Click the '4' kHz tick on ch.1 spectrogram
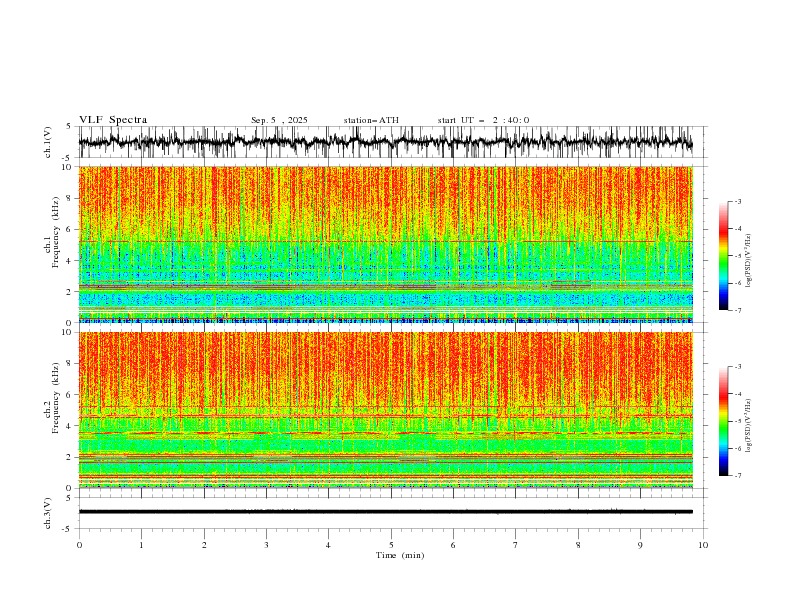Viewport: 792px width, 612px height. (x=70, y=261)
